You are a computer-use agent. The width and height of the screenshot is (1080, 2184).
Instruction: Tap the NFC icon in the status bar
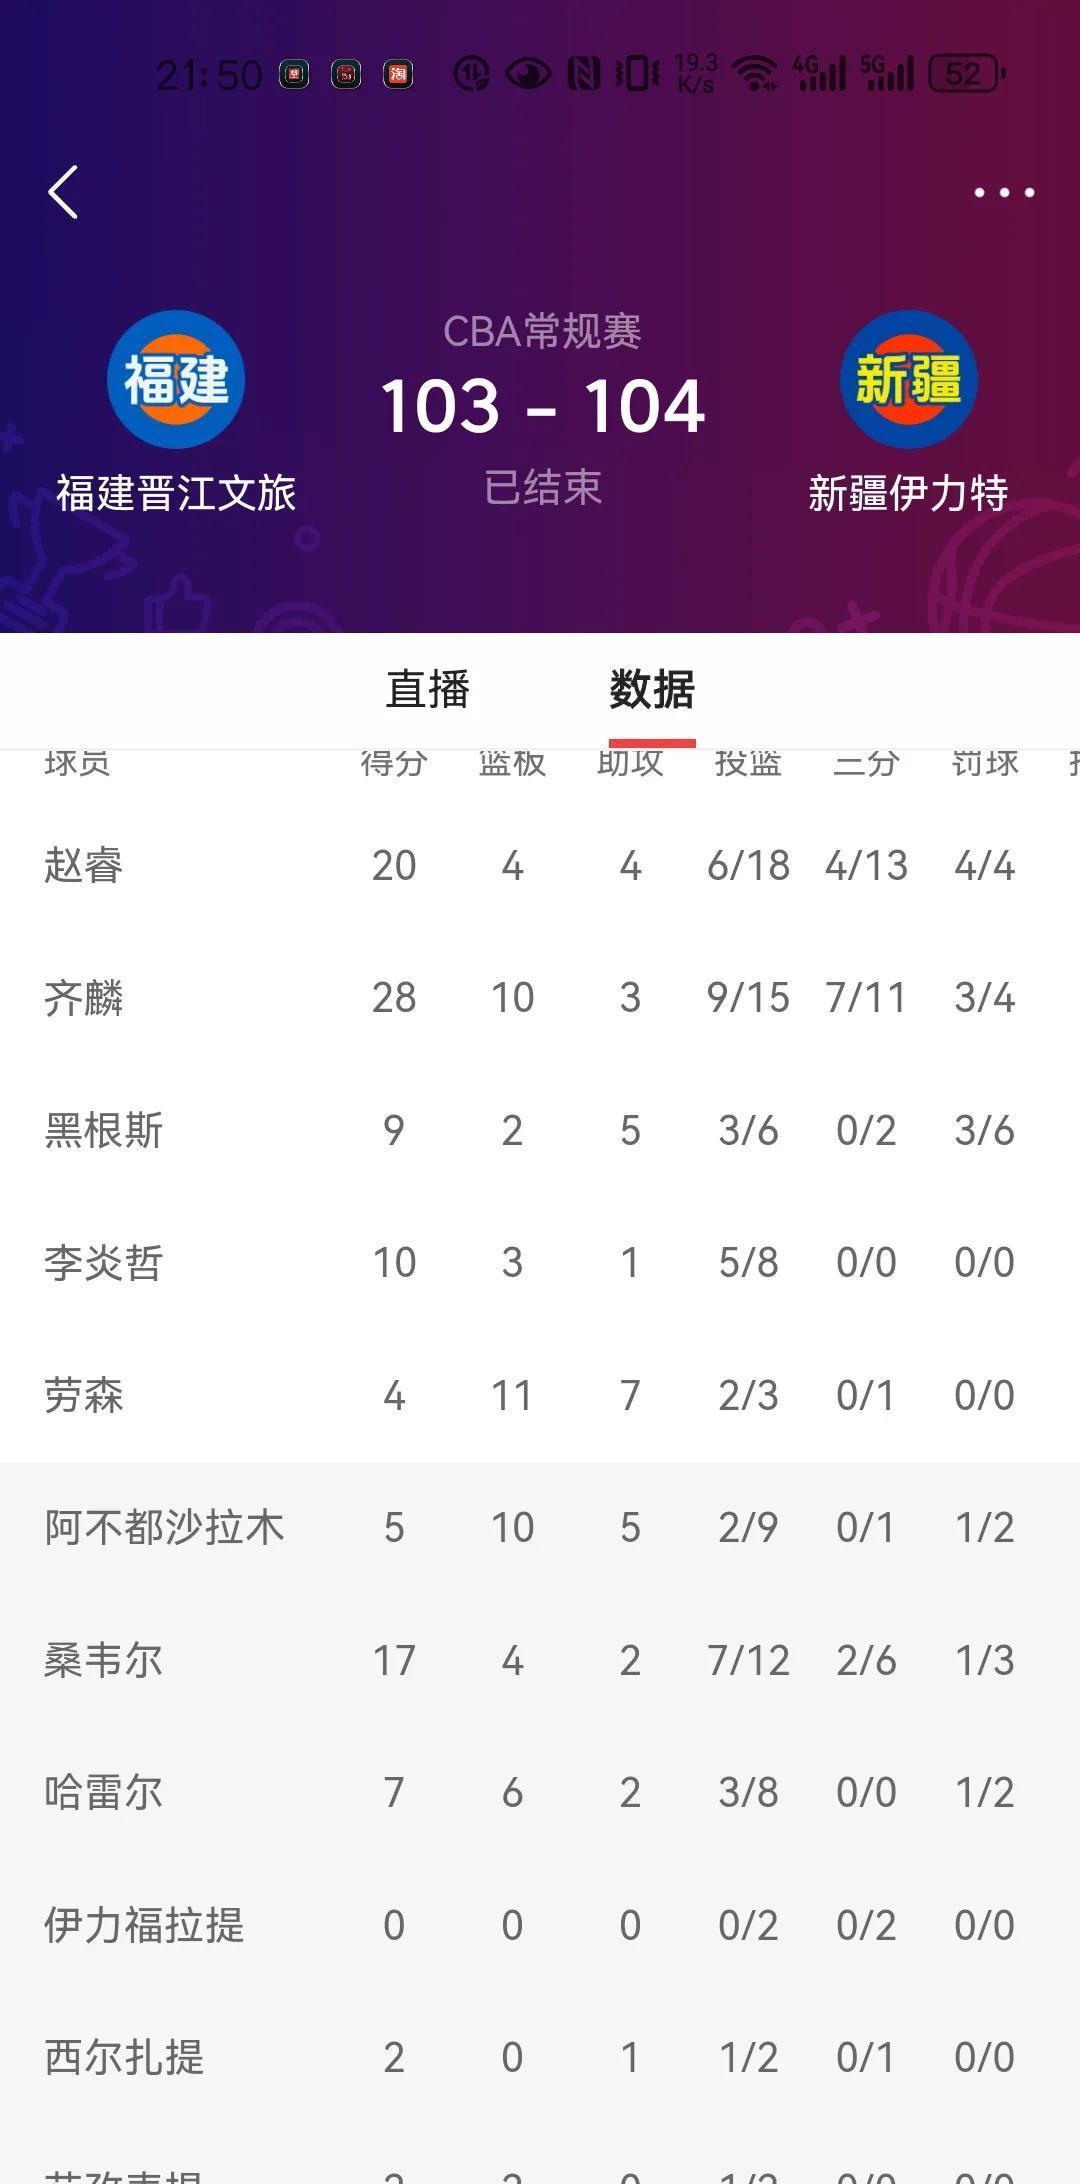click(x=583, y=73)
